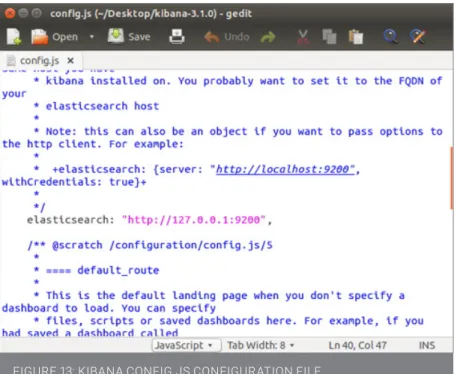Click the default_route heading text
457x374 pixels.
[118, 270]
